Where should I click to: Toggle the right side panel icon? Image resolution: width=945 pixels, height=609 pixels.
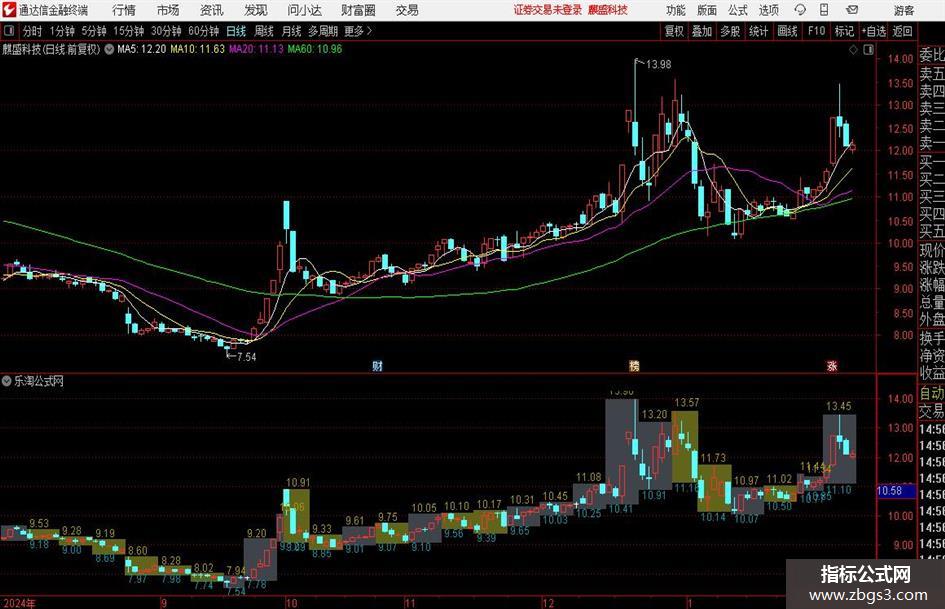(x=868, y=50)
